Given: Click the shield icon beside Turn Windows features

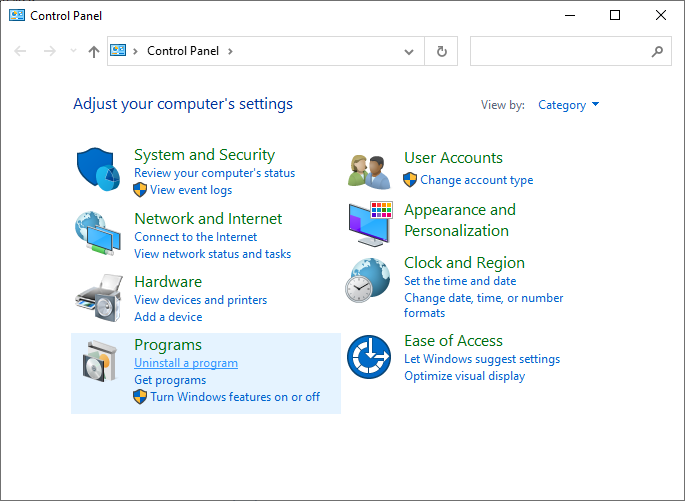Looking at the screenshot, I should (140, 397).
